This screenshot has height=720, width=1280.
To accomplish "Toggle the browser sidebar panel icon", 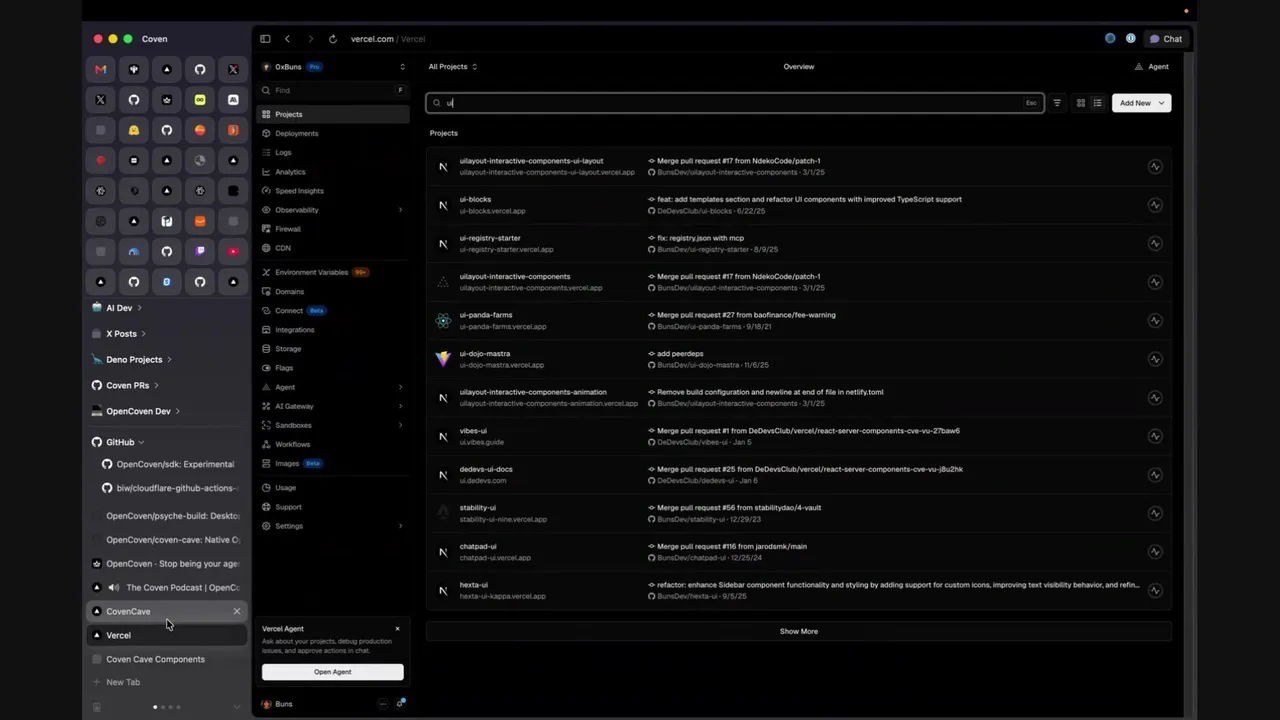I will click(265, 39).
